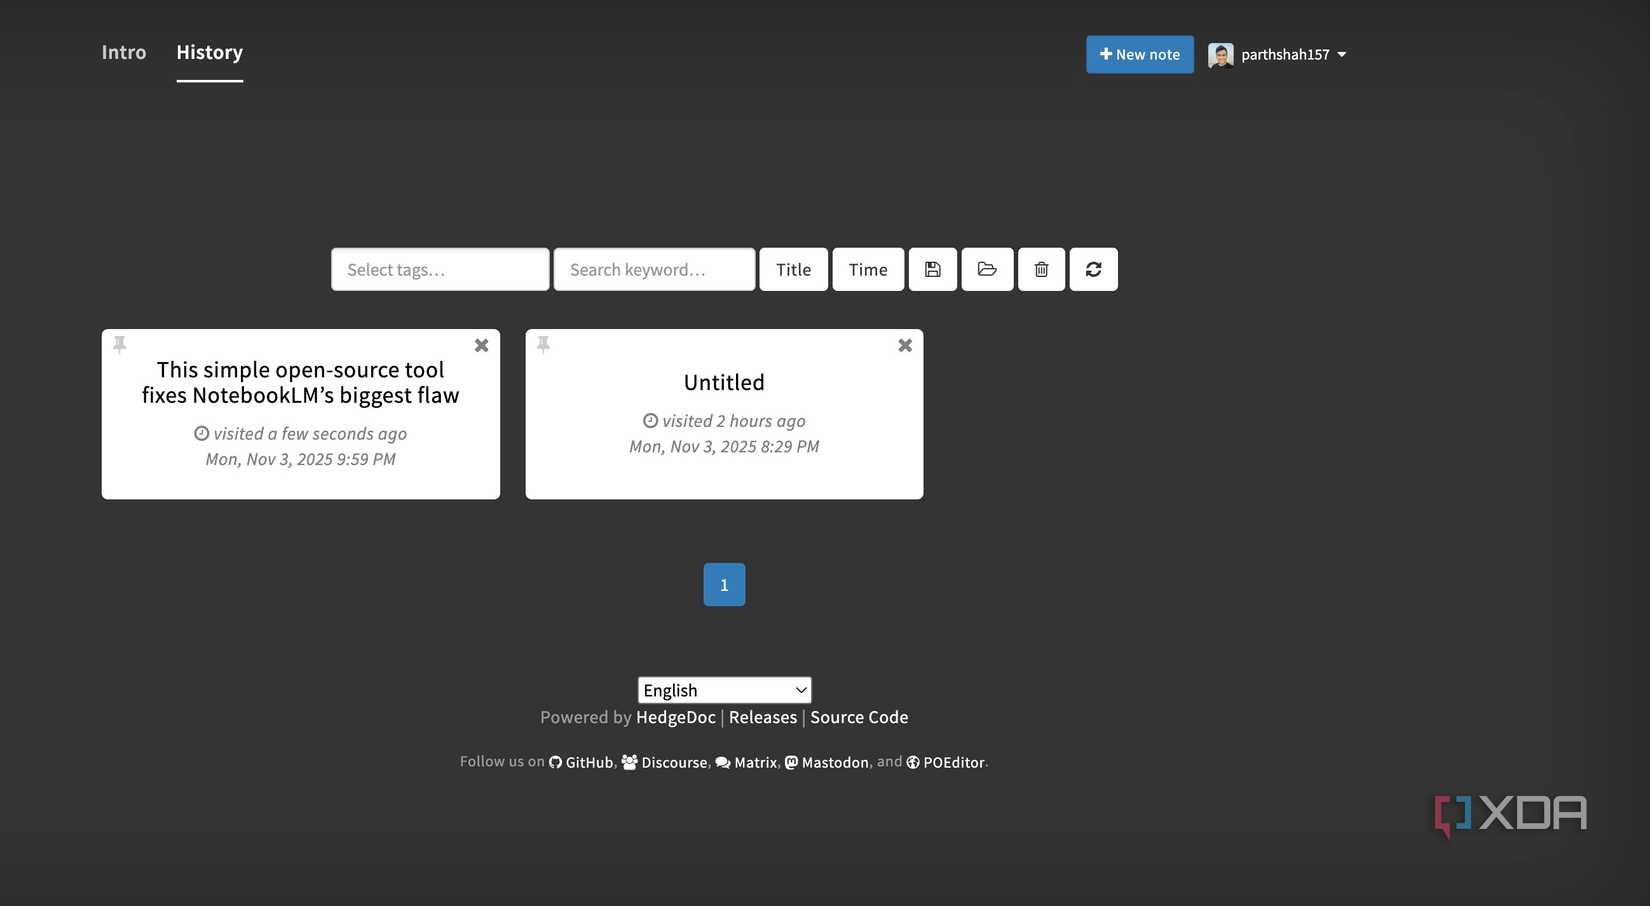
Task: Open the Source Code link
Action: 858,717
